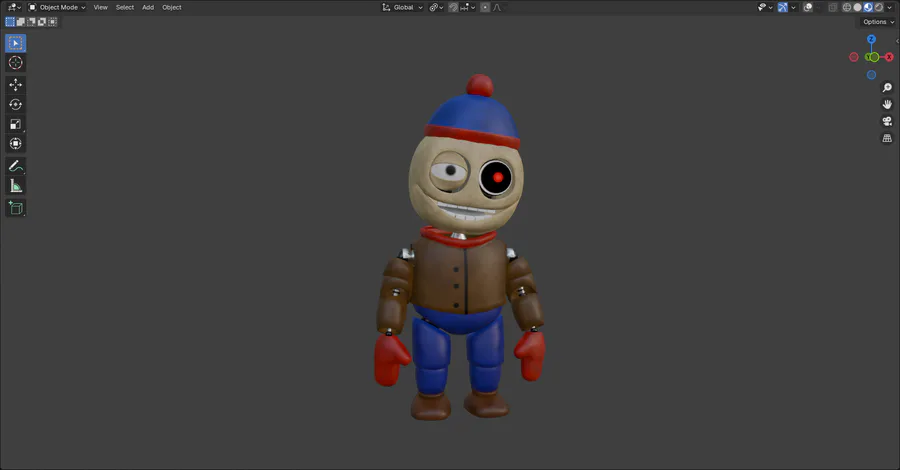Switch perspective/orthographic with grid icon
The image size is (900, 470).
tap(887, 138)
